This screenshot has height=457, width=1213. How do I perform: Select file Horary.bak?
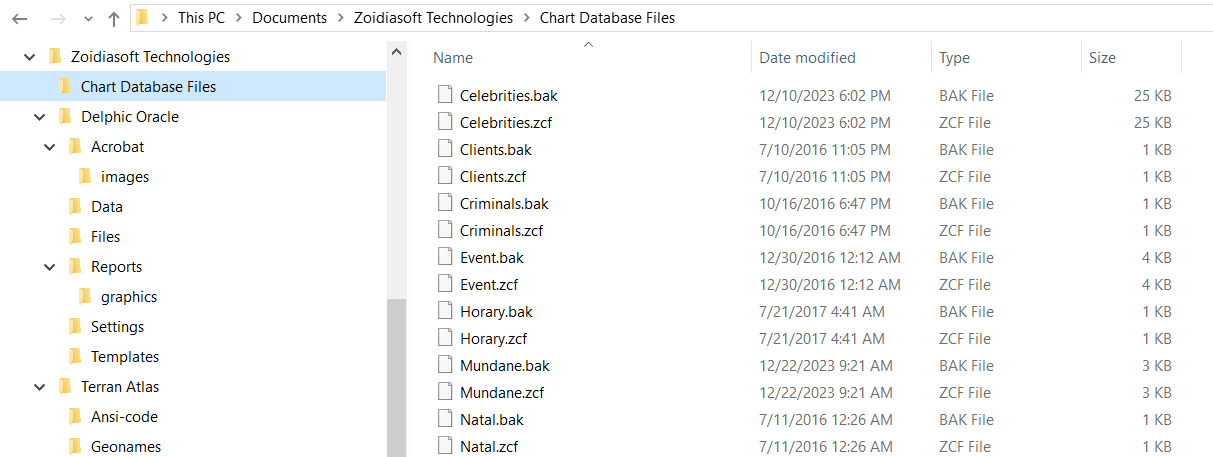pyautogui.click(x=497, y=312)
